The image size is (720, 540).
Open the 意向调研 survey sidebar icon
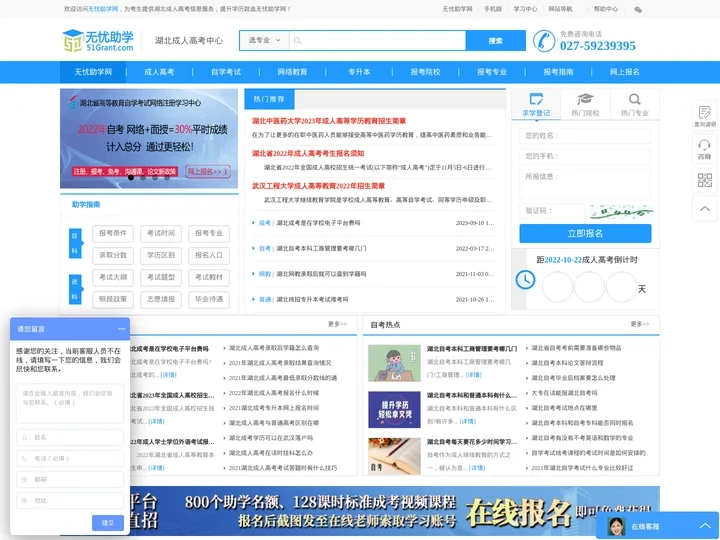[704, 116]
